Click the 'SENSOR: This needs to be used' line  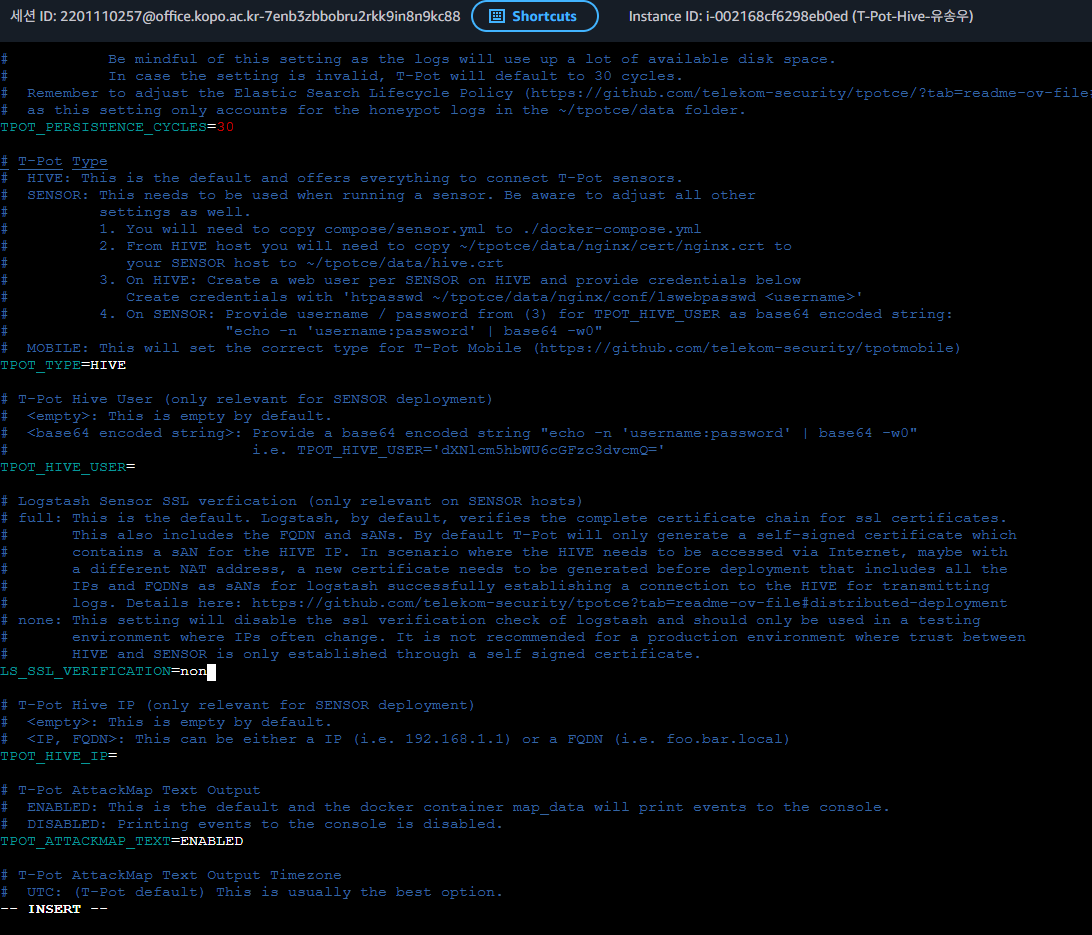click(x=378, y=196)
